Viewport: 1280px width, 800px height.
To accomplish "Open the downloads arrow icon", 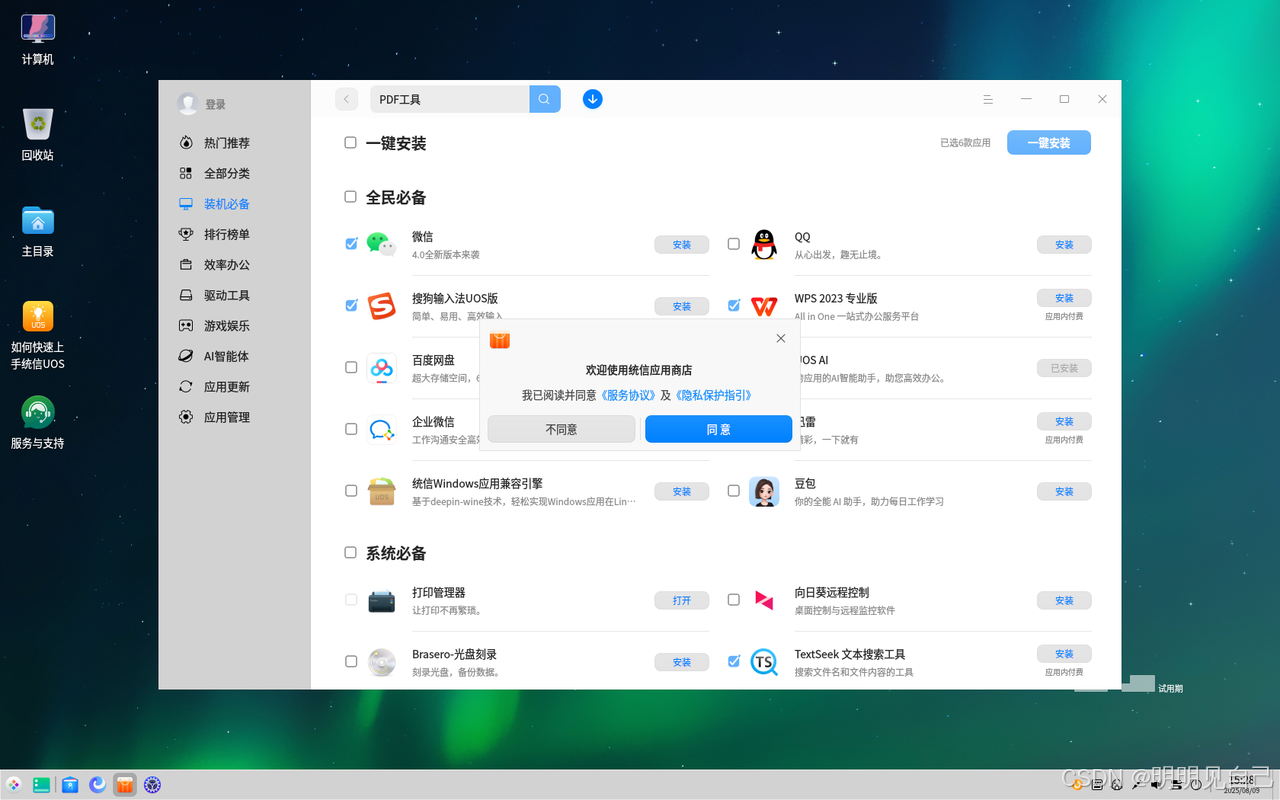I will 592,99.
